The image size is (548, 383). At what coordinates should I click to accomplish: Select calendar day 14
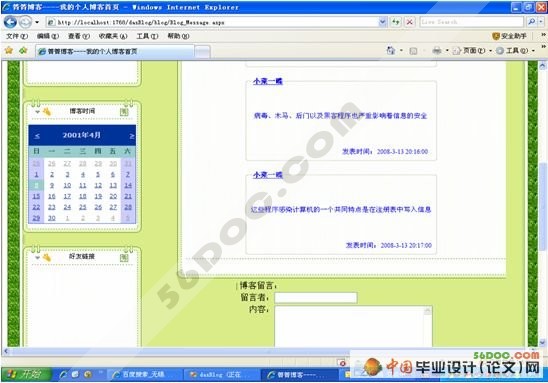(128, 185)
